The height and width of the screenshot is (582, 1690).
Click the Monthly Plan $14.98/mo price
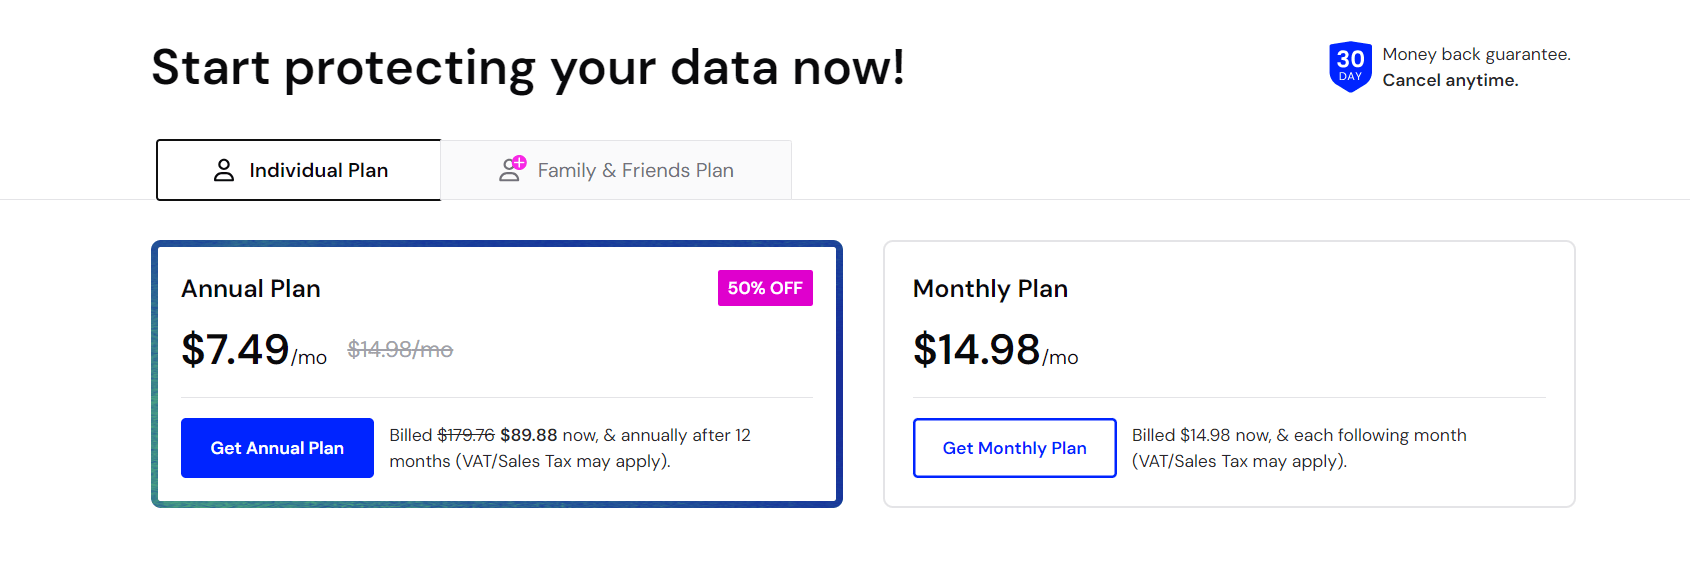click(x=995, y=350)
